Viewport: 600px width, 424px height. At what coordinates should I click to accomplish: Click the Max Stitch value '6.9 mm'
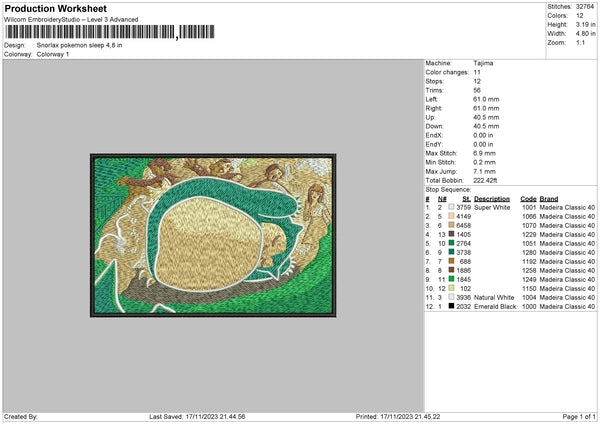pos(484,153)
